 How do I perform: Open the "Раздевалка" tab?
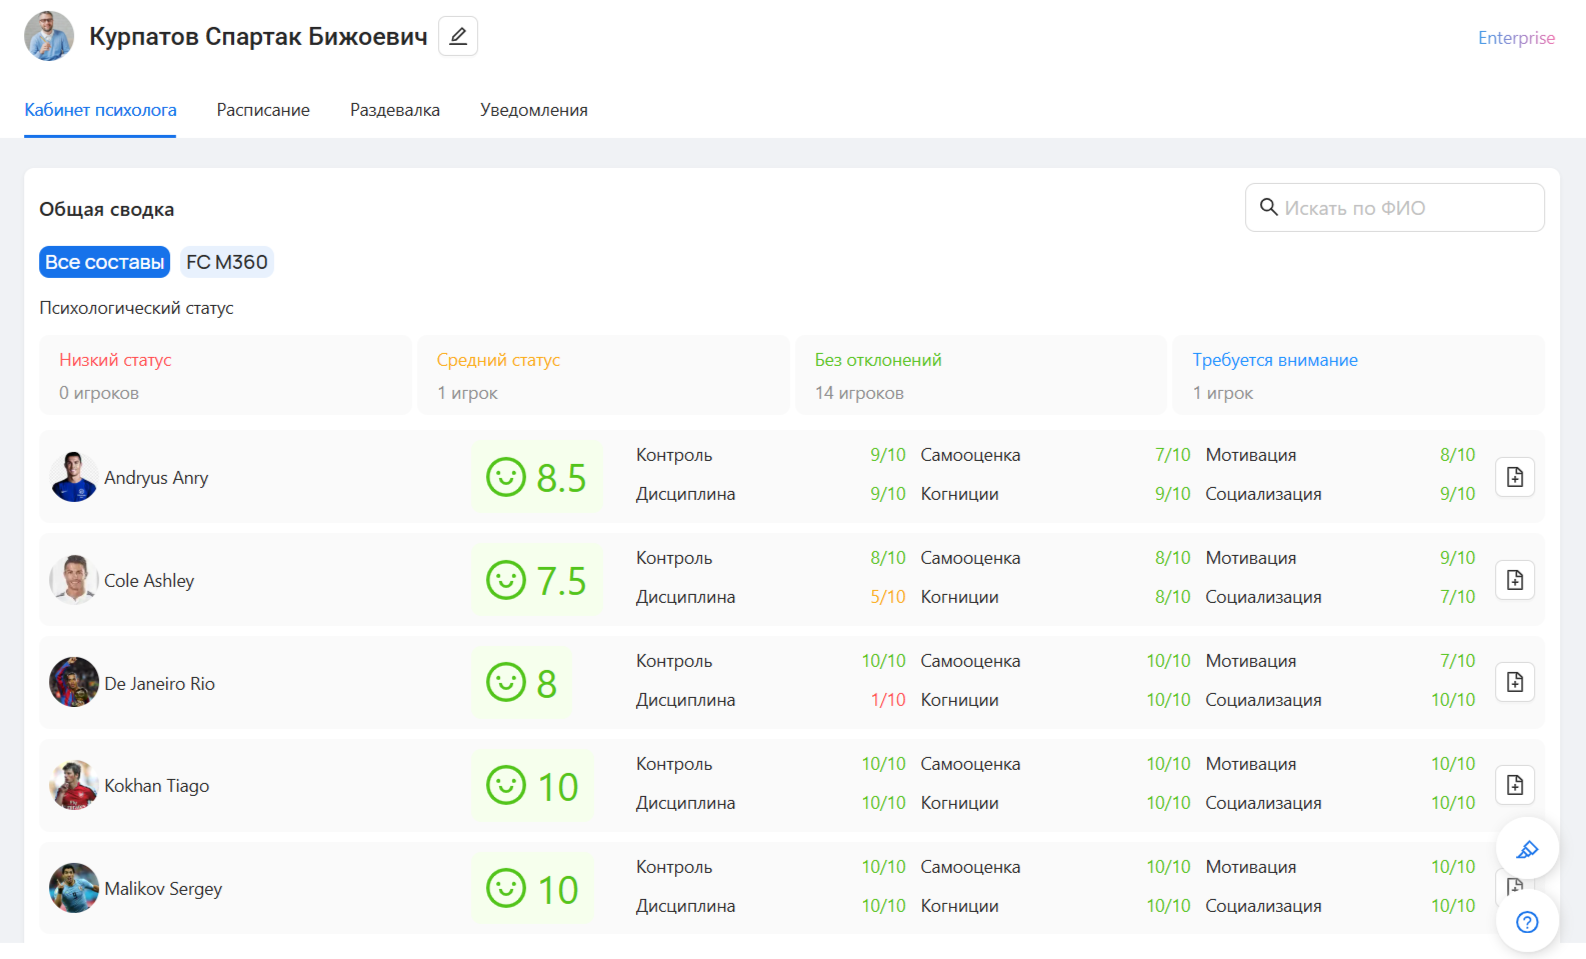tap(394, 110)
